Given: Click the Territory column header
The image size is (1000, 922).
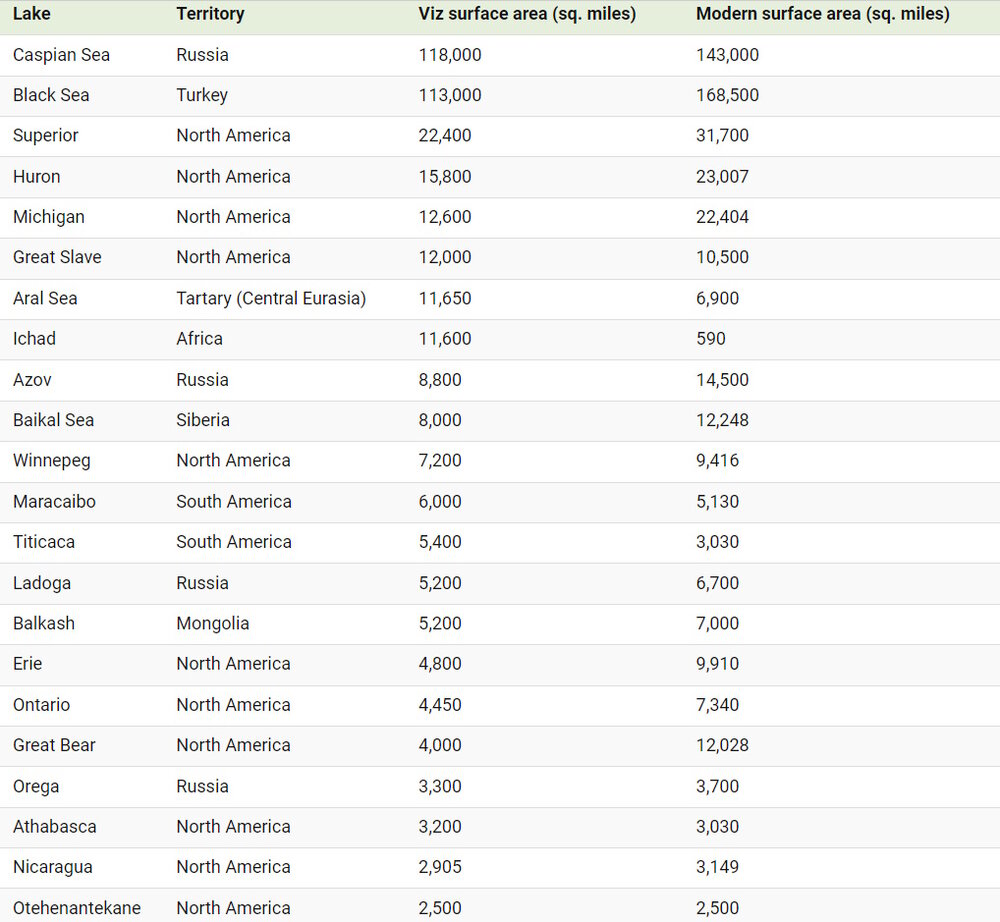Looking at the screenshot, I should (210, 14).
